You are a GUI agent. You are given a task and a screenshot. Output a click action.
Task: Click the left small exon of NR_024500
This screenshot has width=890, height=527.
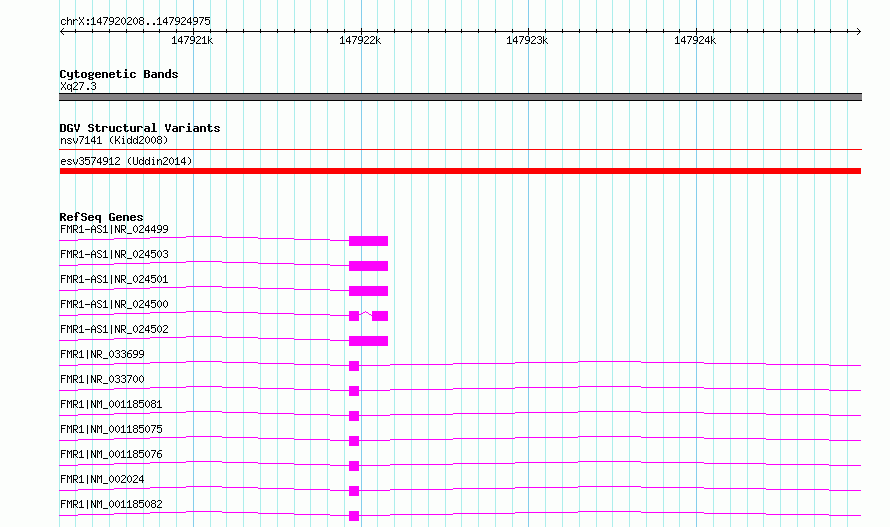point(354,316)
